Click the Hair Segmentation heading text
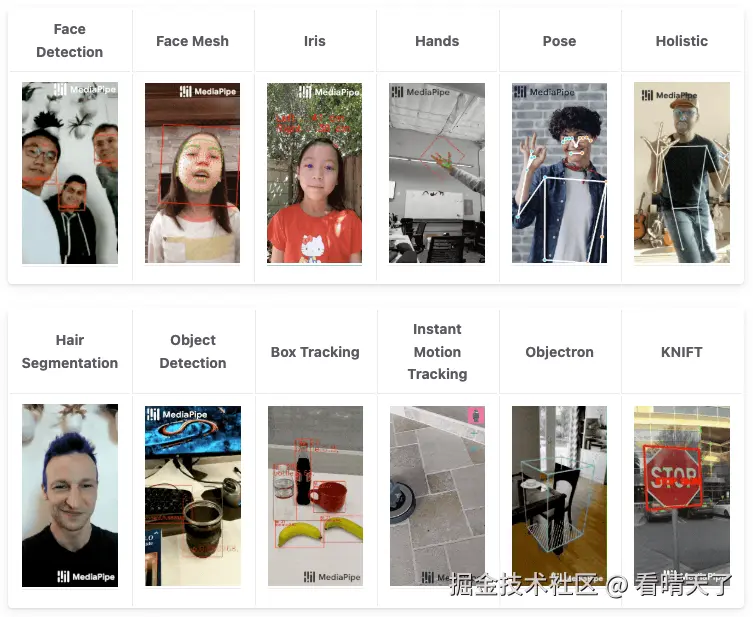753x617 pixels. [70, 351]
